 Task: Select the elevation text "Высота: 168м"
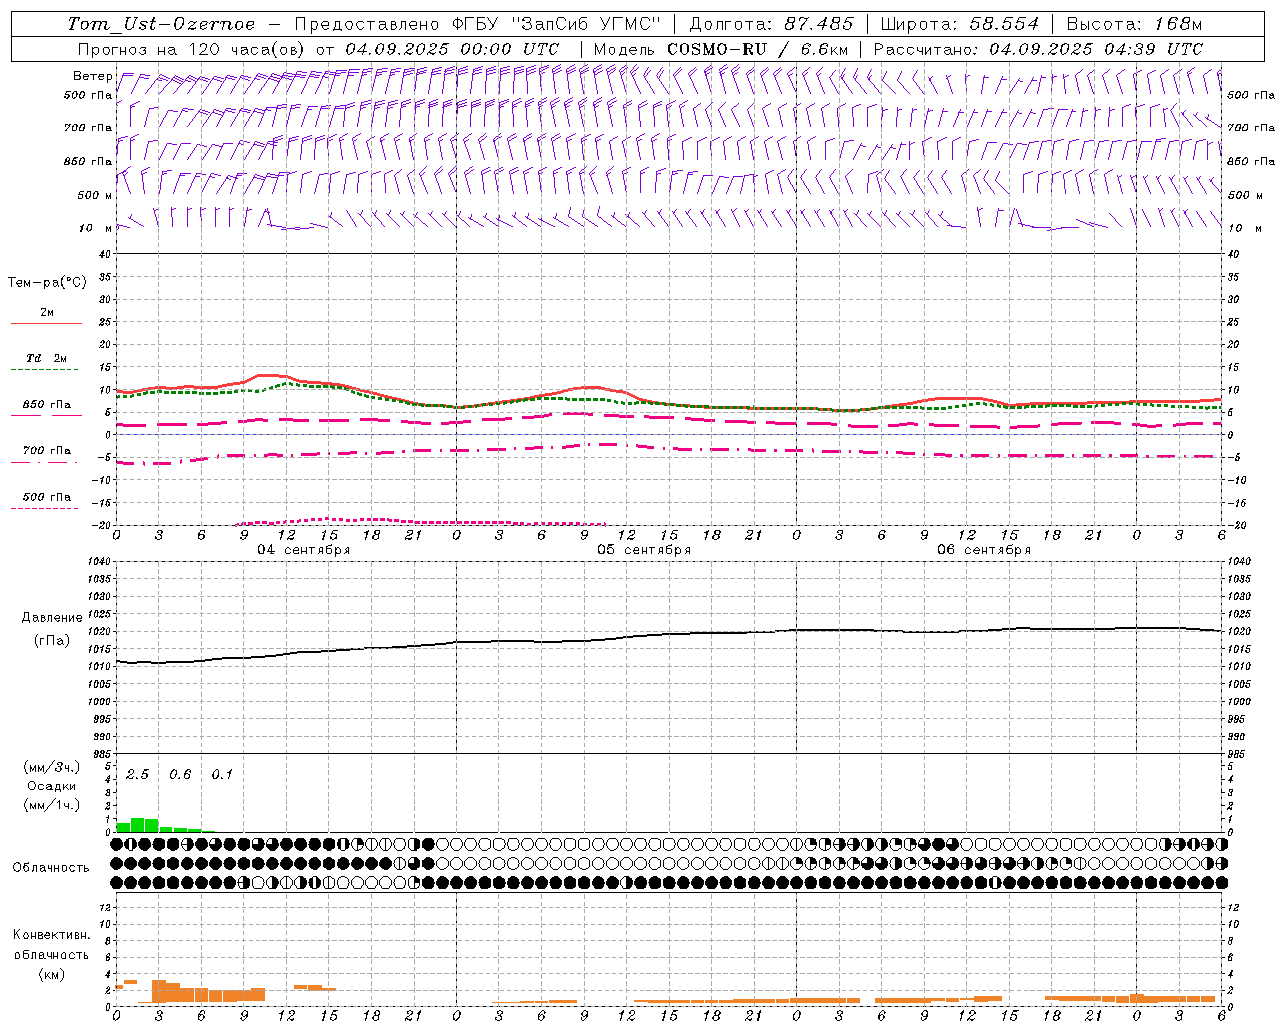coord(1135,24)
